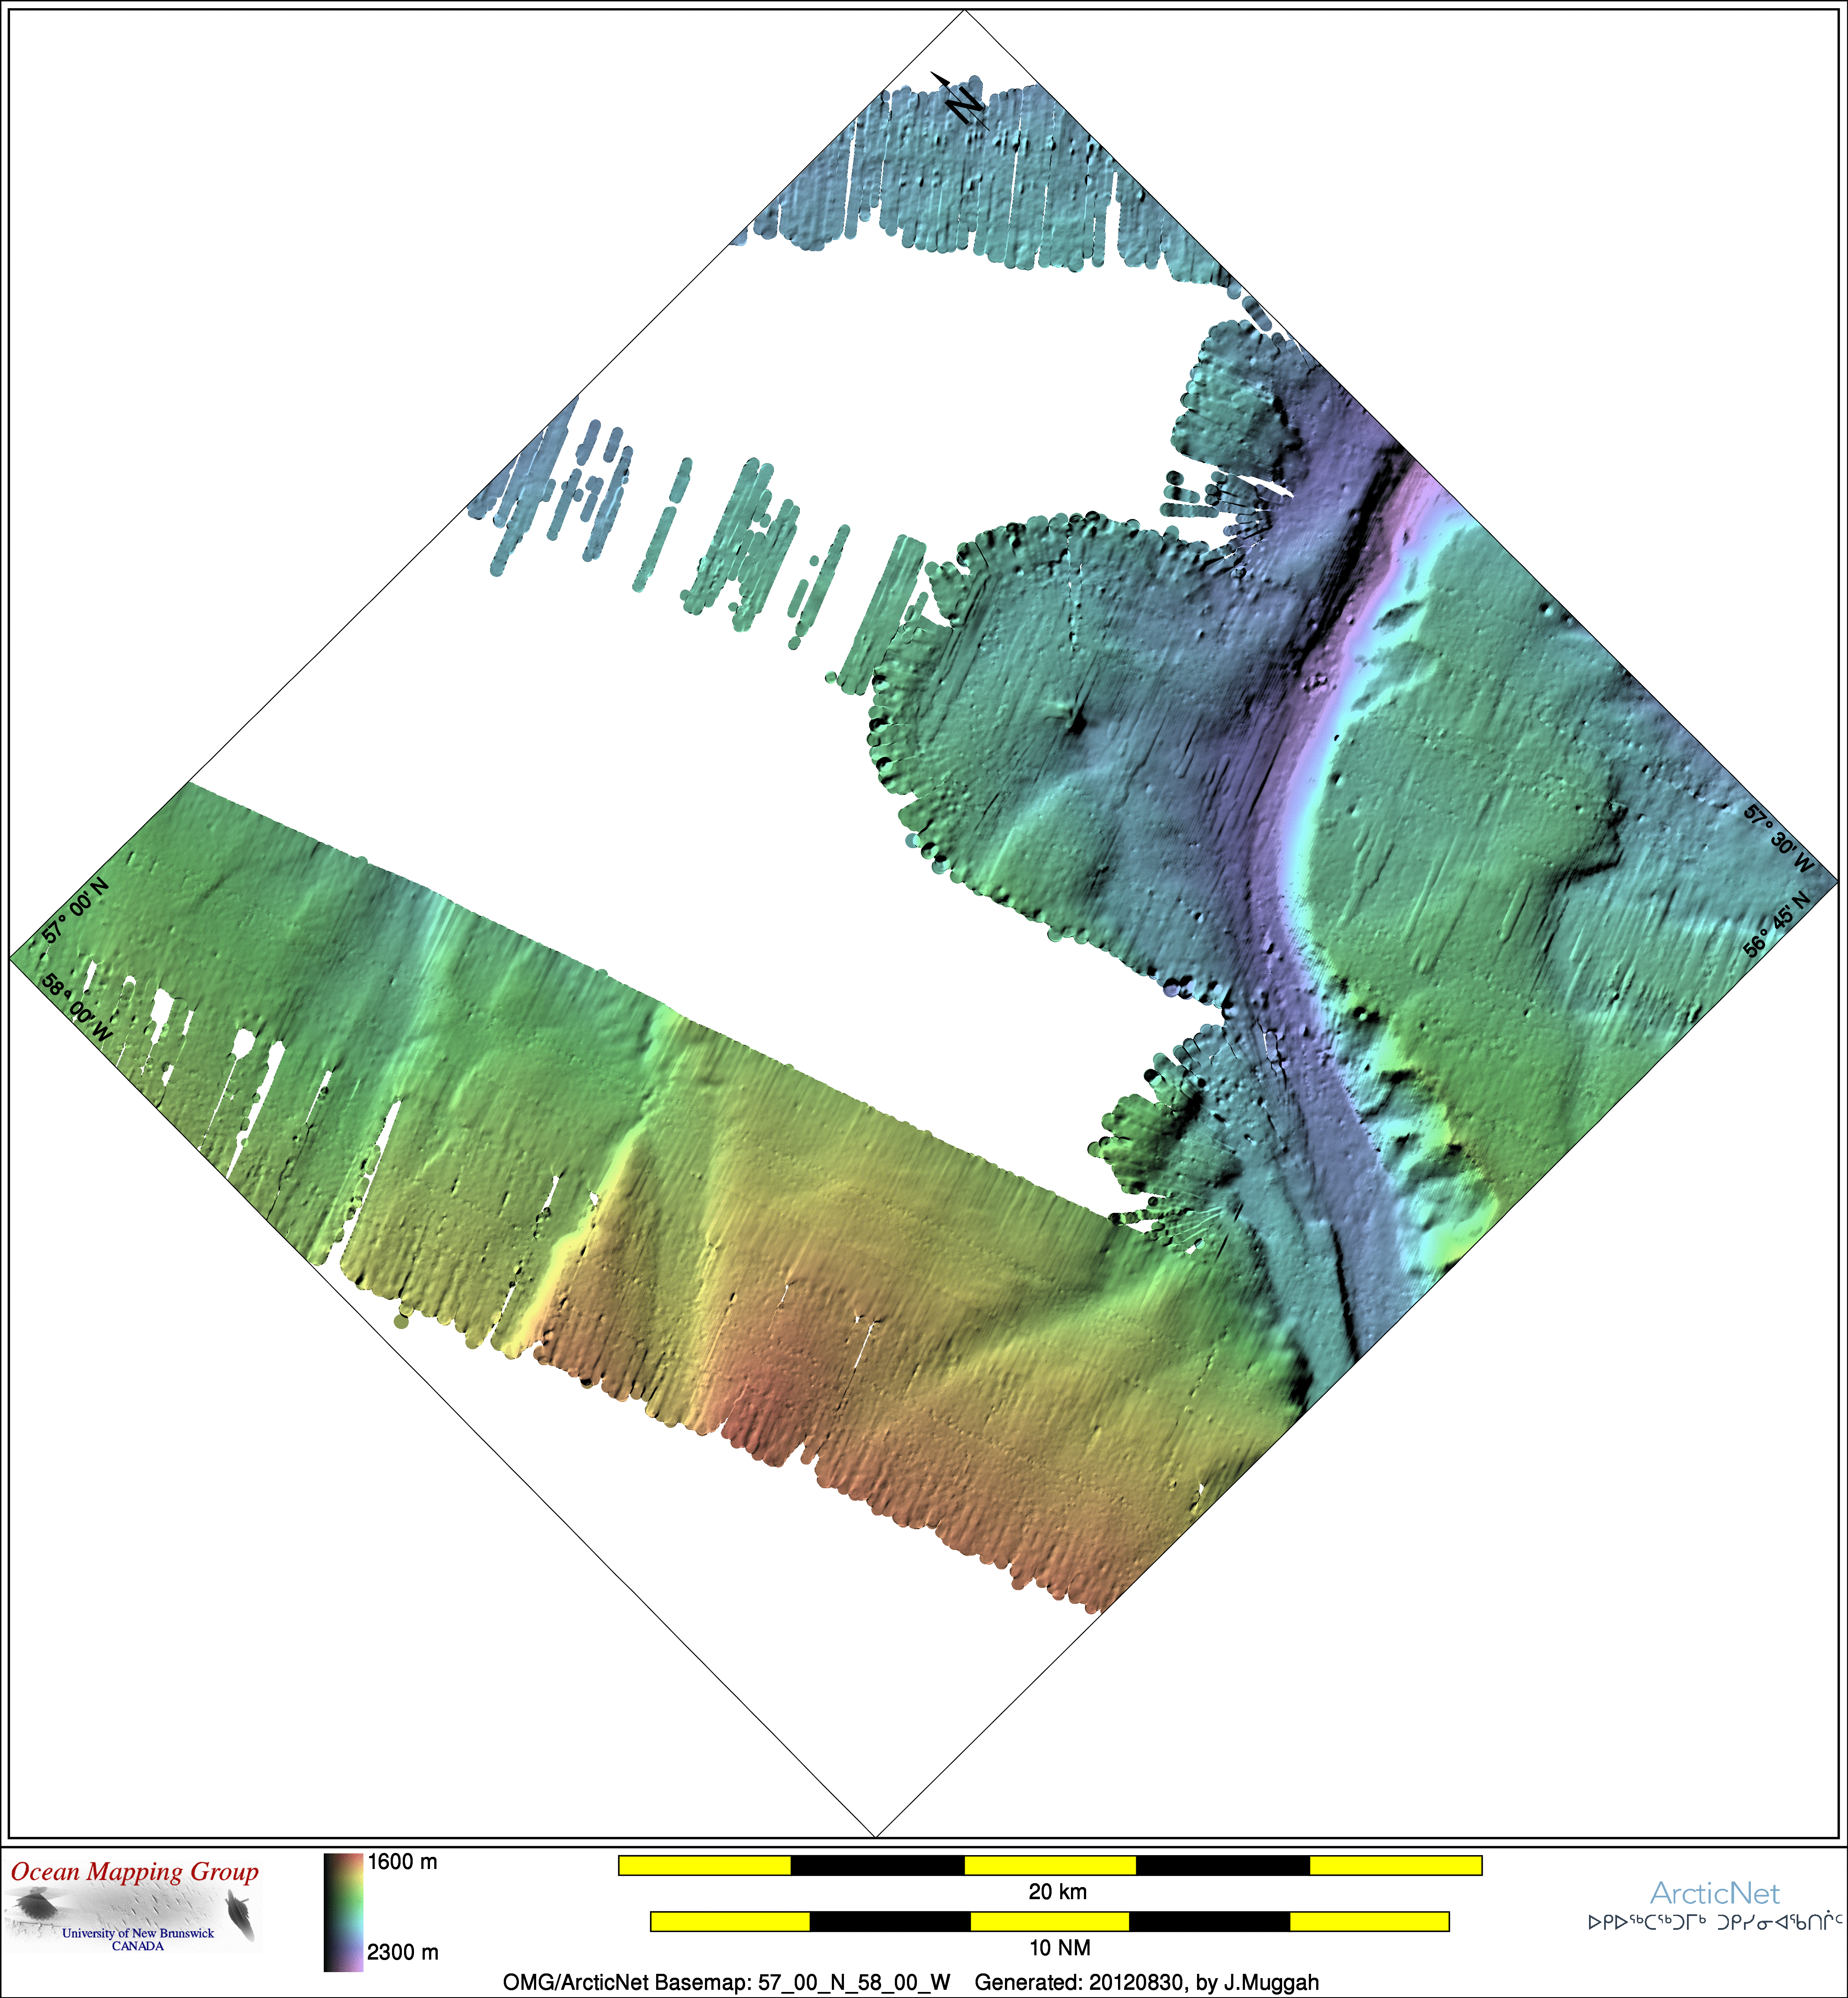Click the 10 NM scale bar
Screen dimensions: 1848x1998
tap(1049, 1921)
